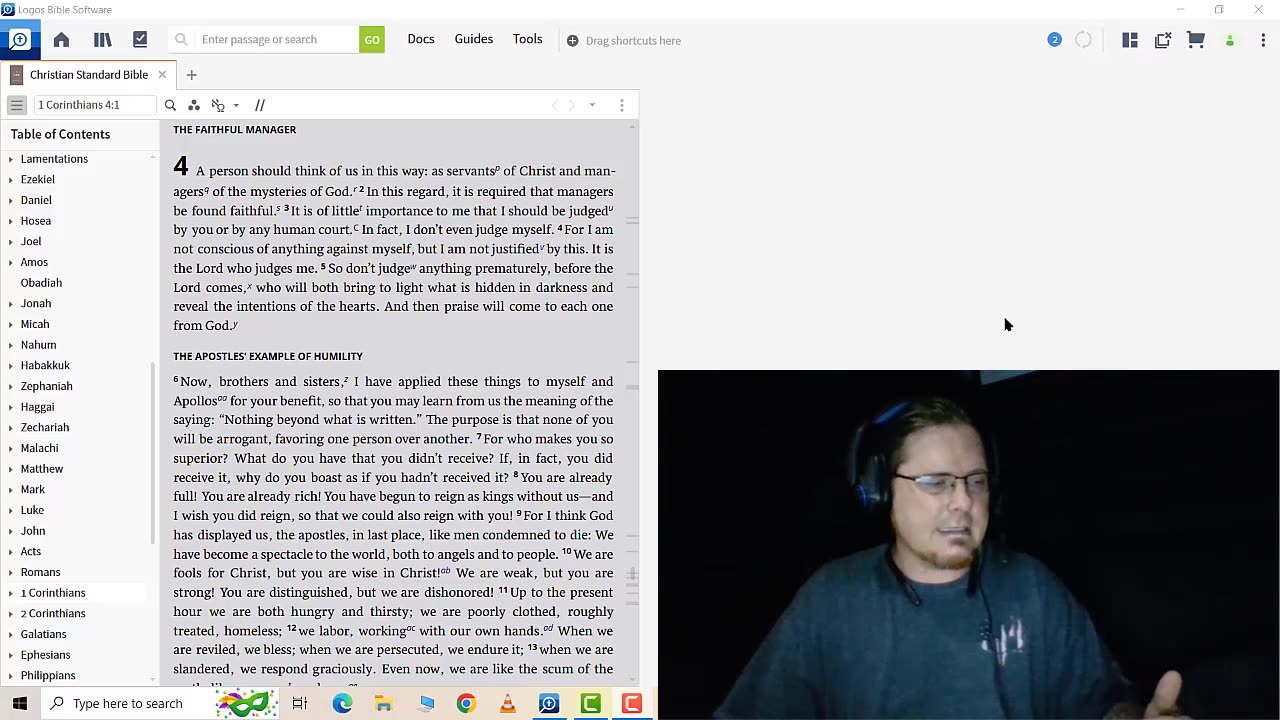Click the Apostles' Example of Humility heading
The image size is (1280, 720).
coord(268,356)
